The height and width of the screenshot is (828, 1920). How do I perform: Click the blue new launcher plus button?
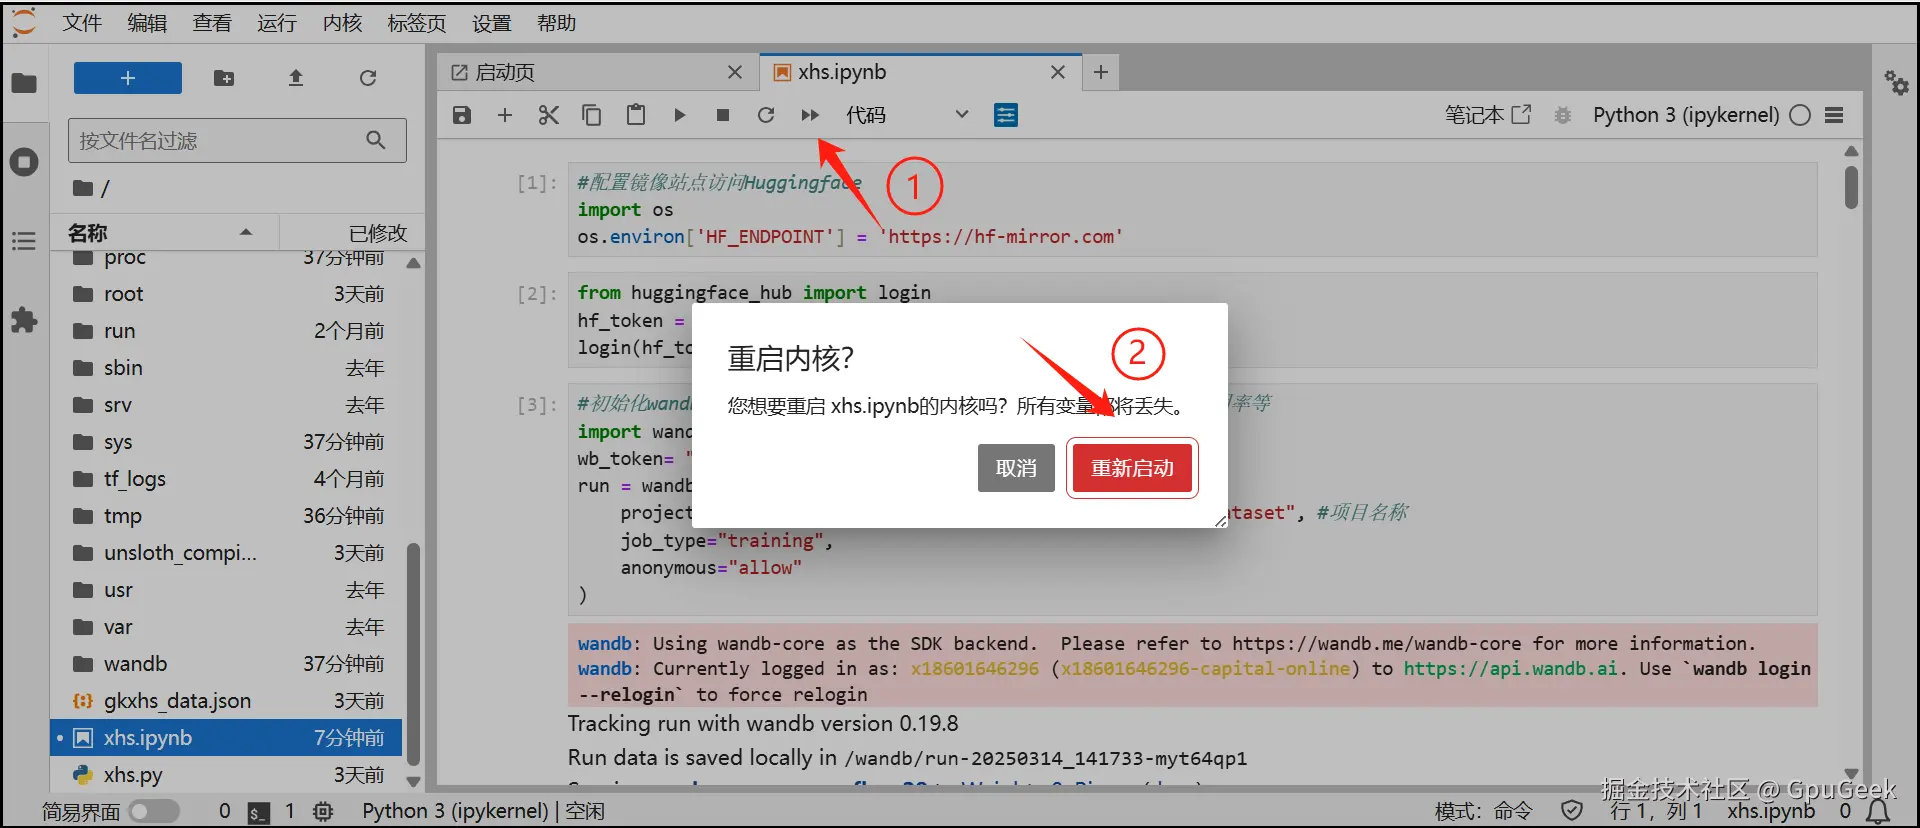pyautogui.click(x=128, y=78)
